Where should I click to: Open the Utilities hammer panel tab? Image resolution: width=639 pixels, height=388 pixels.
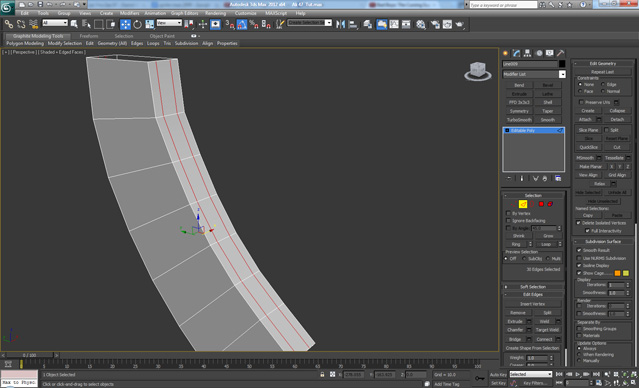pyautogui.click(x=561, y=53)
